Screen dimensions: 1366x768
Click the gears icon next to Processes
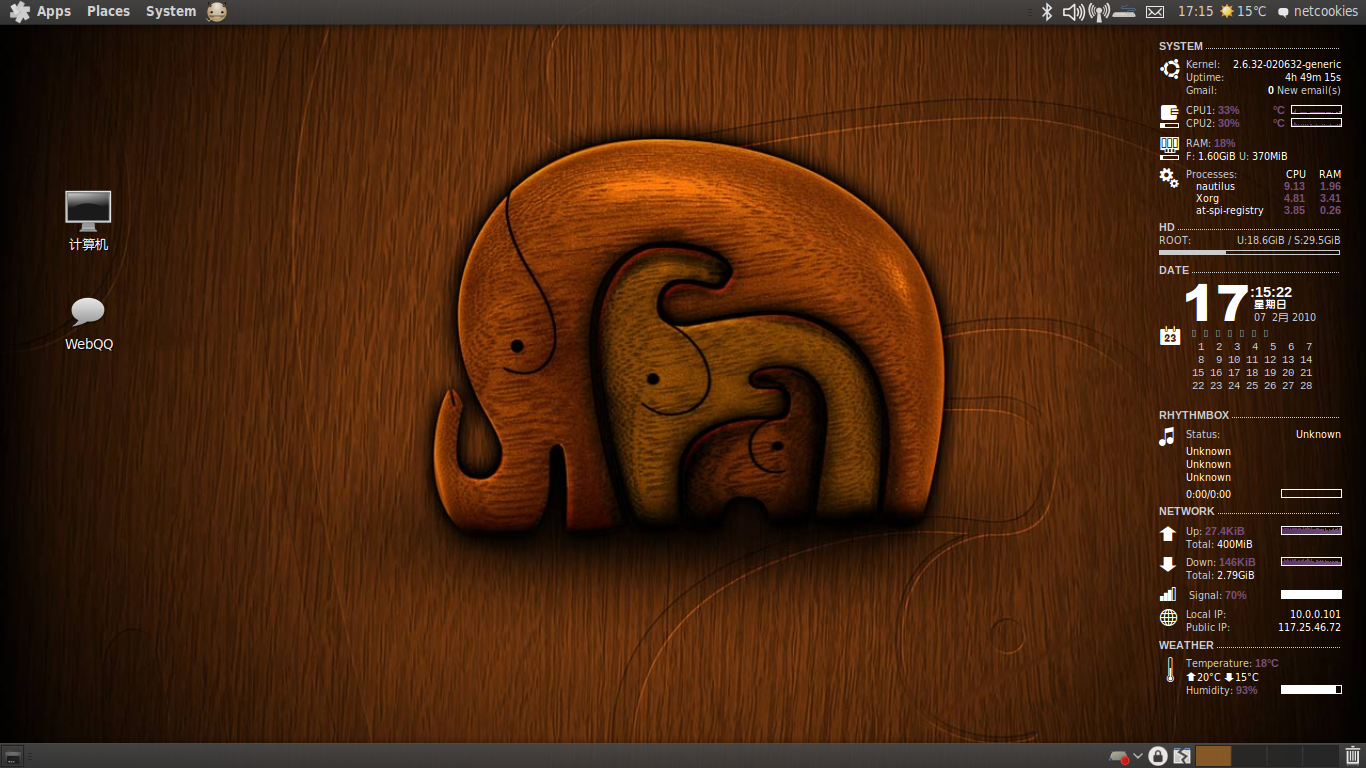point(1168,177)
